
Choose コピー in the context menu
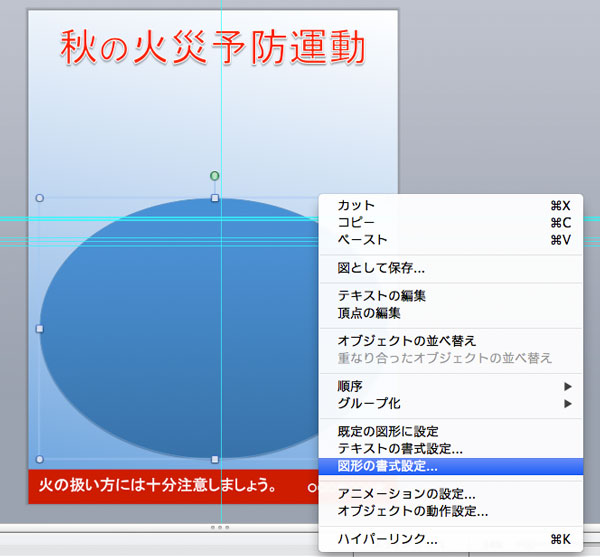point(356,222)
